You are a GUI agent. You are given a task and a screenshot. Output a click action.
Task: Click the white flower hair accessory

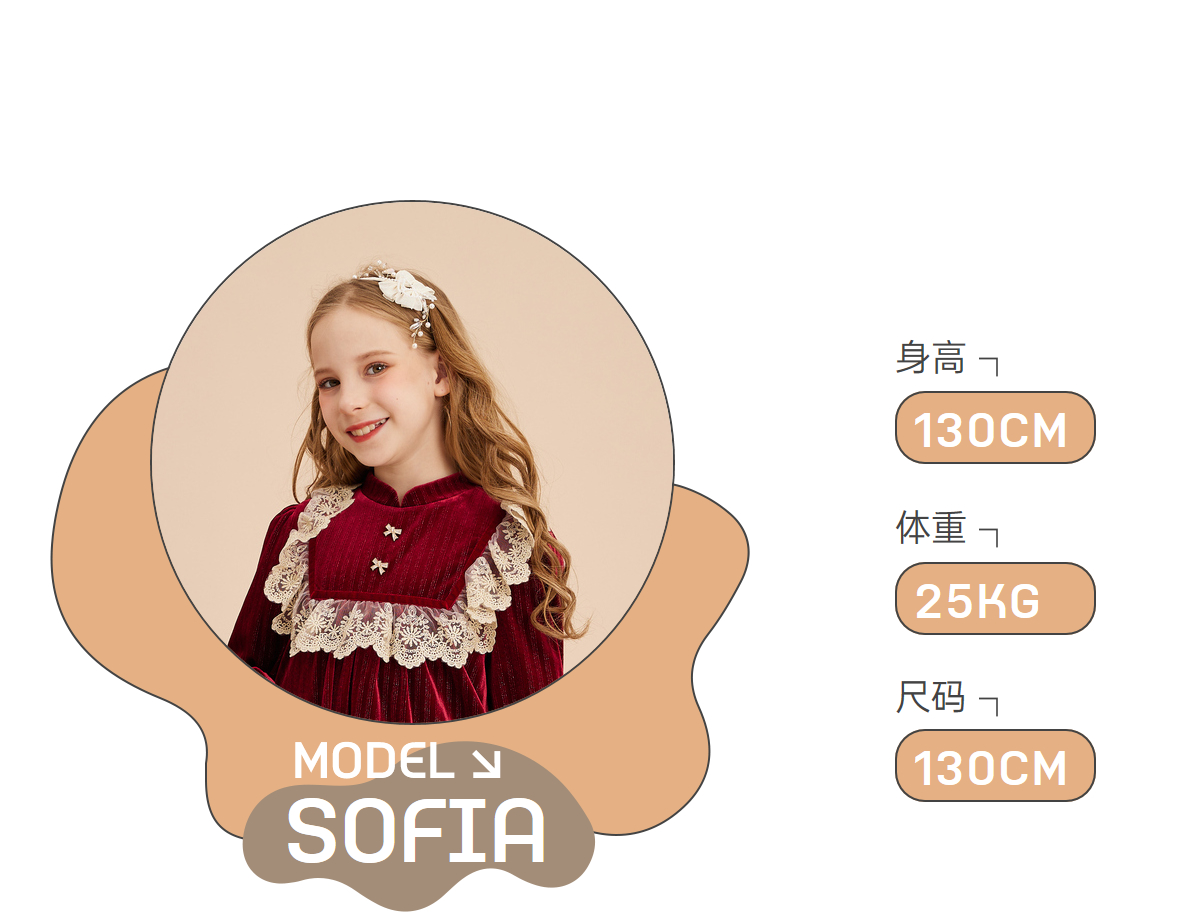point(407,289)
